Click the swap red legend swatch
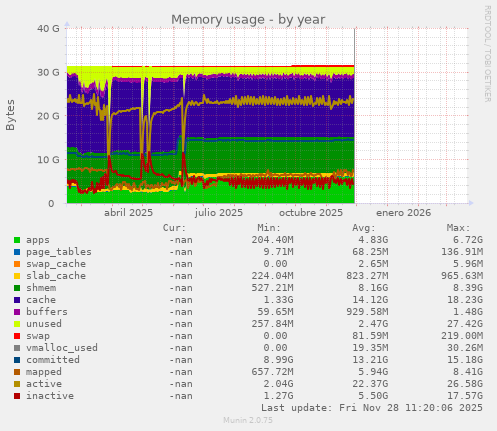This screenshot has height=431, width=497. pyautogui.click(x=17, y=336)
